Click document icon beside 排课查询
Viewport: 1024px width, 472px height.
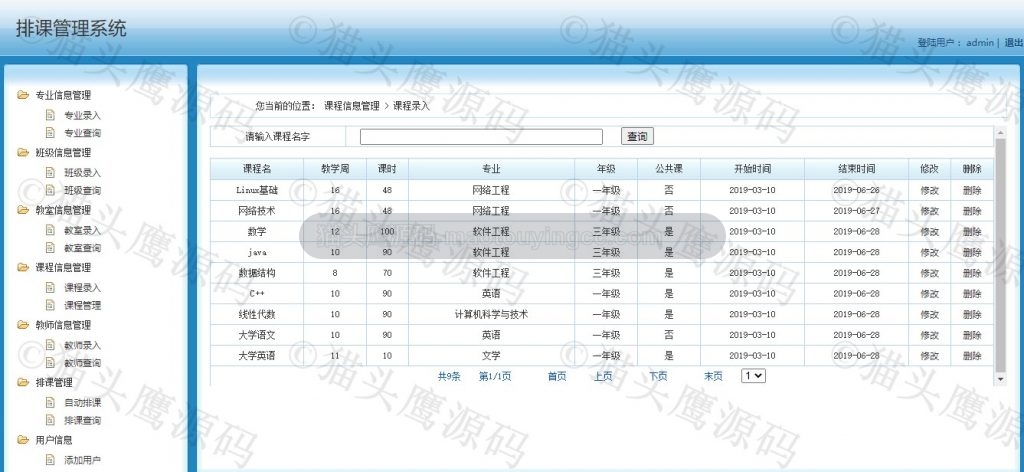(x=50, y=420)
